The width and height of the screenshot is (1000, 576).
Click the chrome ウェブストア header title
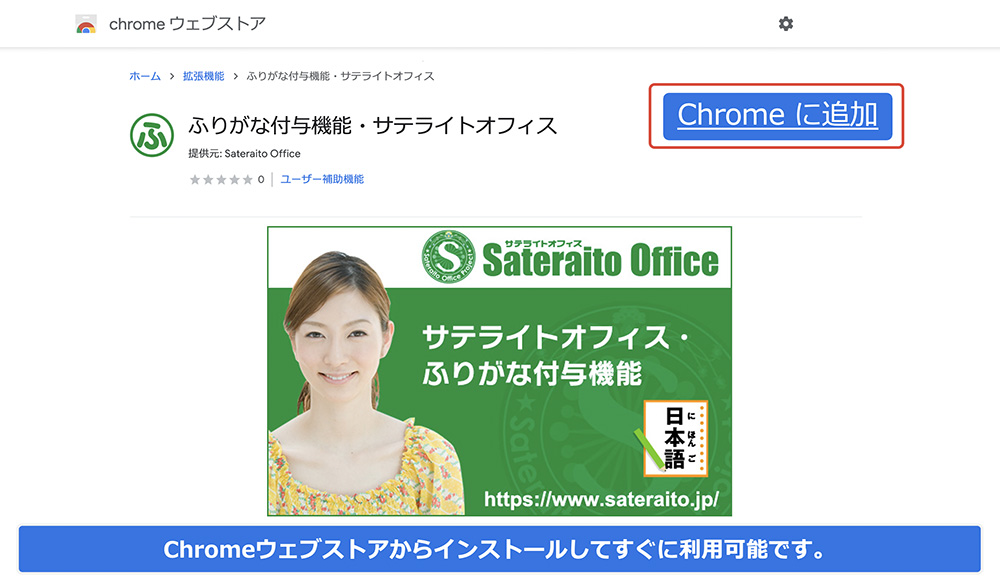pos(188,24)
